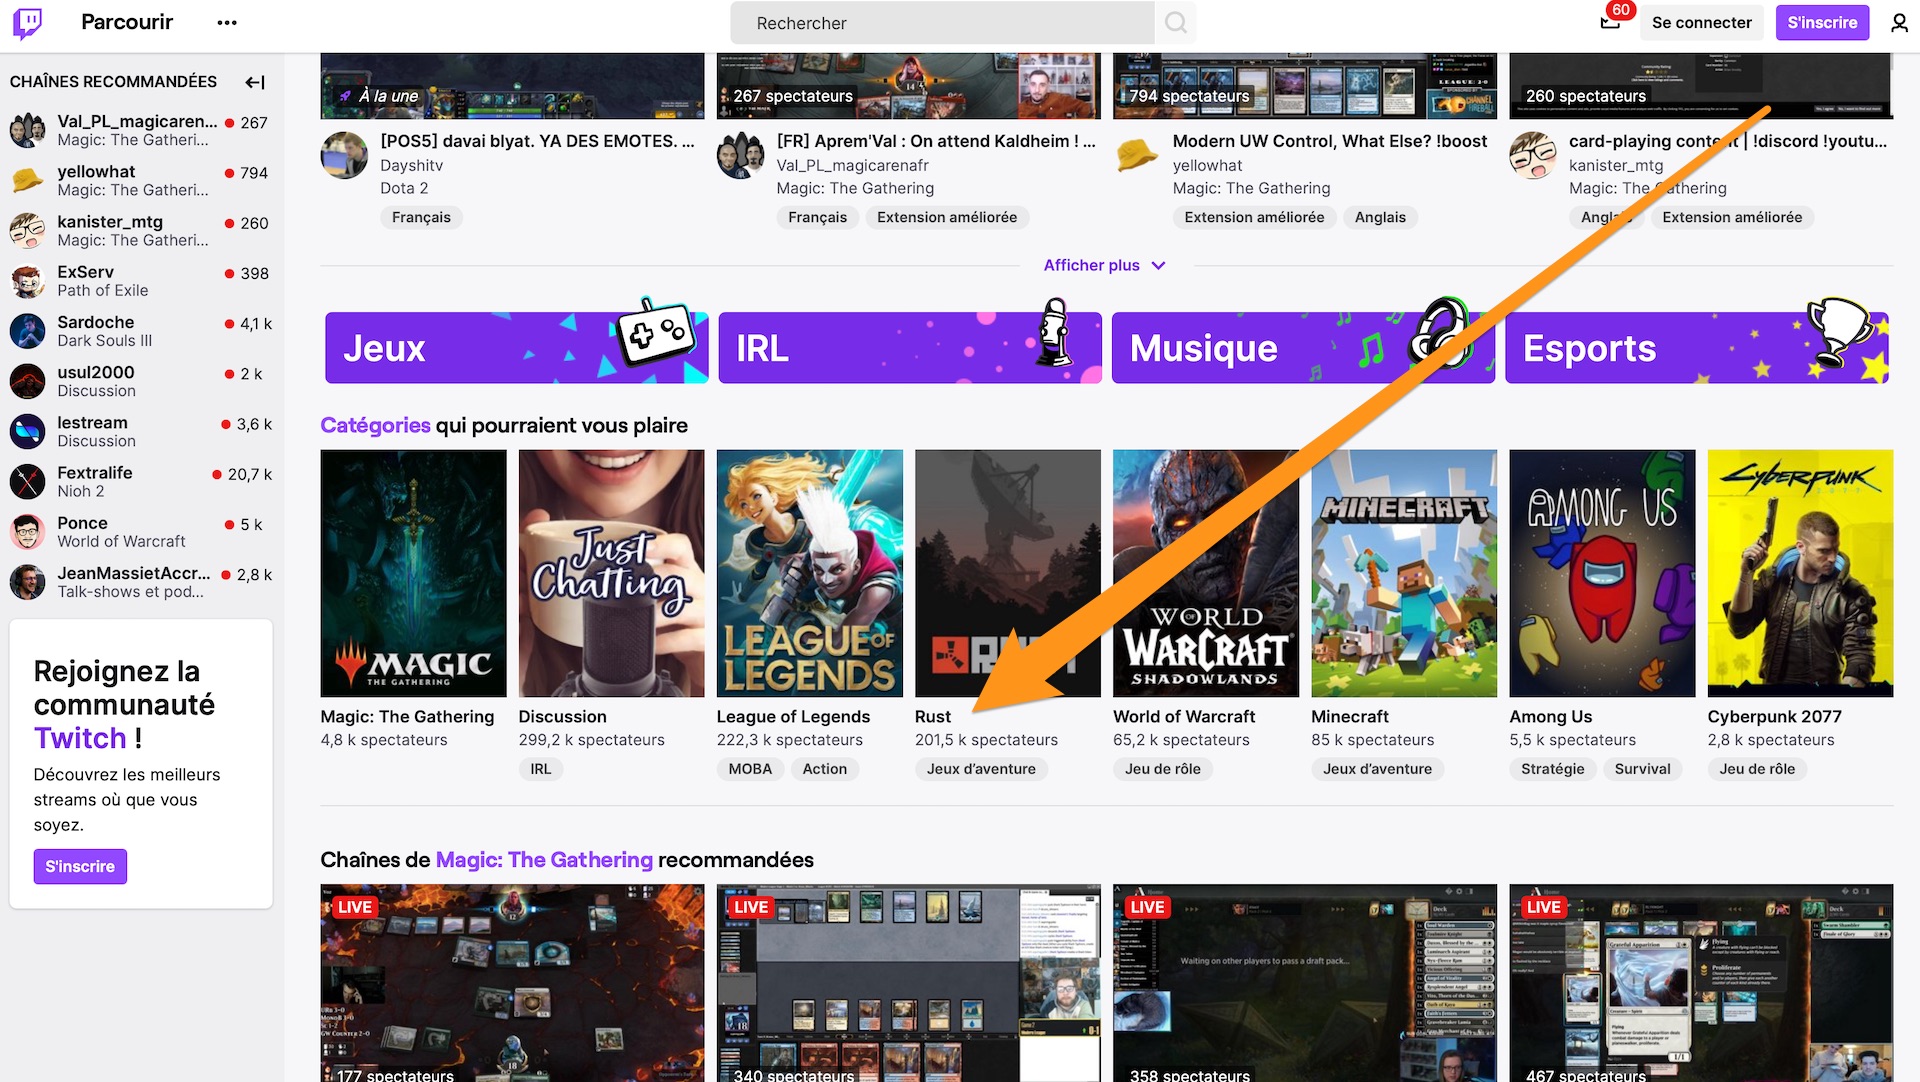Click Se connecter button
1920x1082 pixels.
pos(1701,23)
